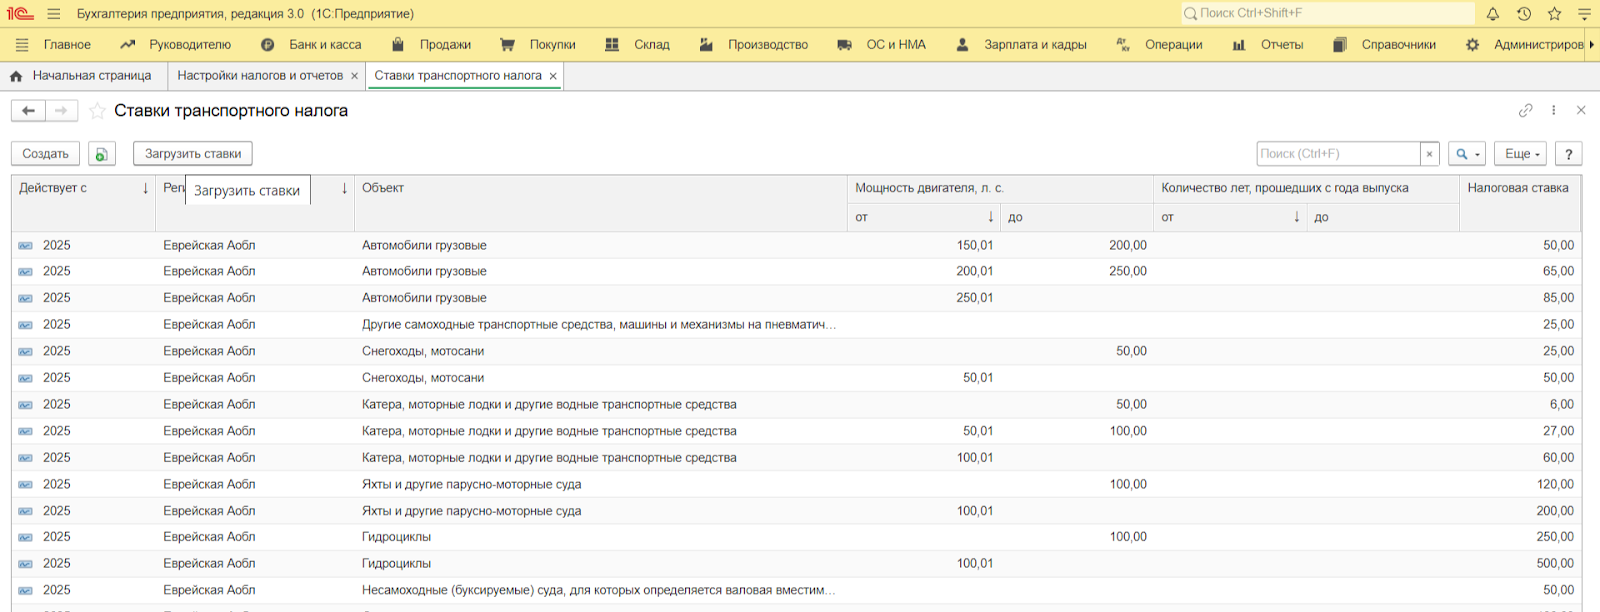Click row icon of Яхты 200,00 entry
Screen dimensions: 1600x612
pyautogui.click(x=25, y=511)
